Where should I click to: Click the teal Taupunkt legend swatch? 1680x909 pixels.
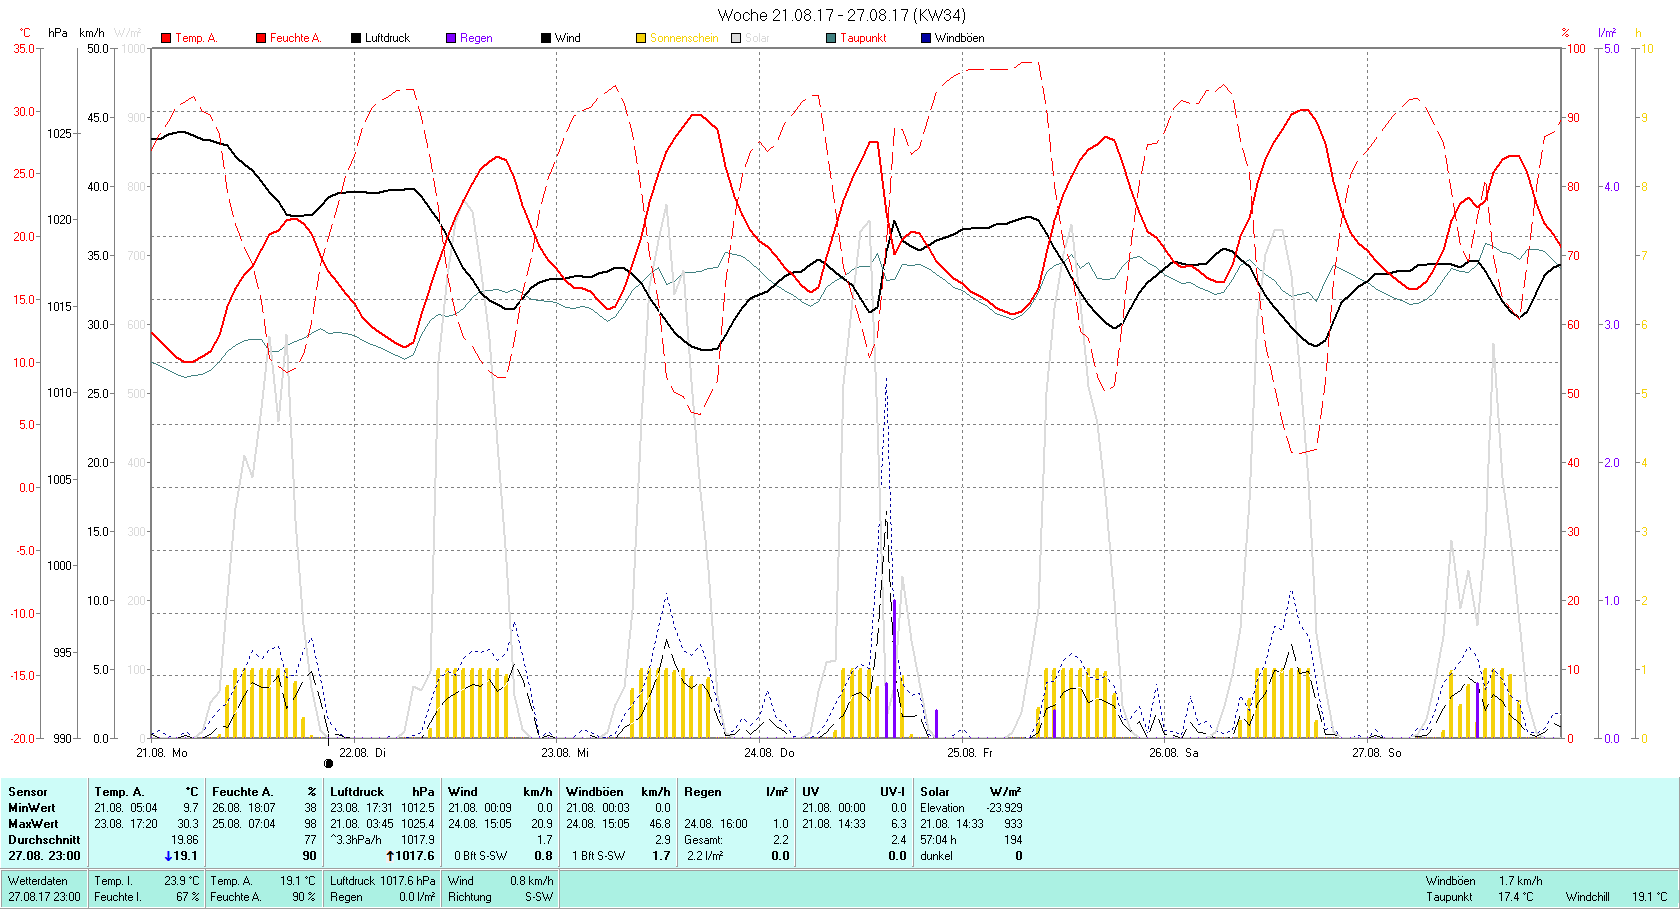[831, 38]
